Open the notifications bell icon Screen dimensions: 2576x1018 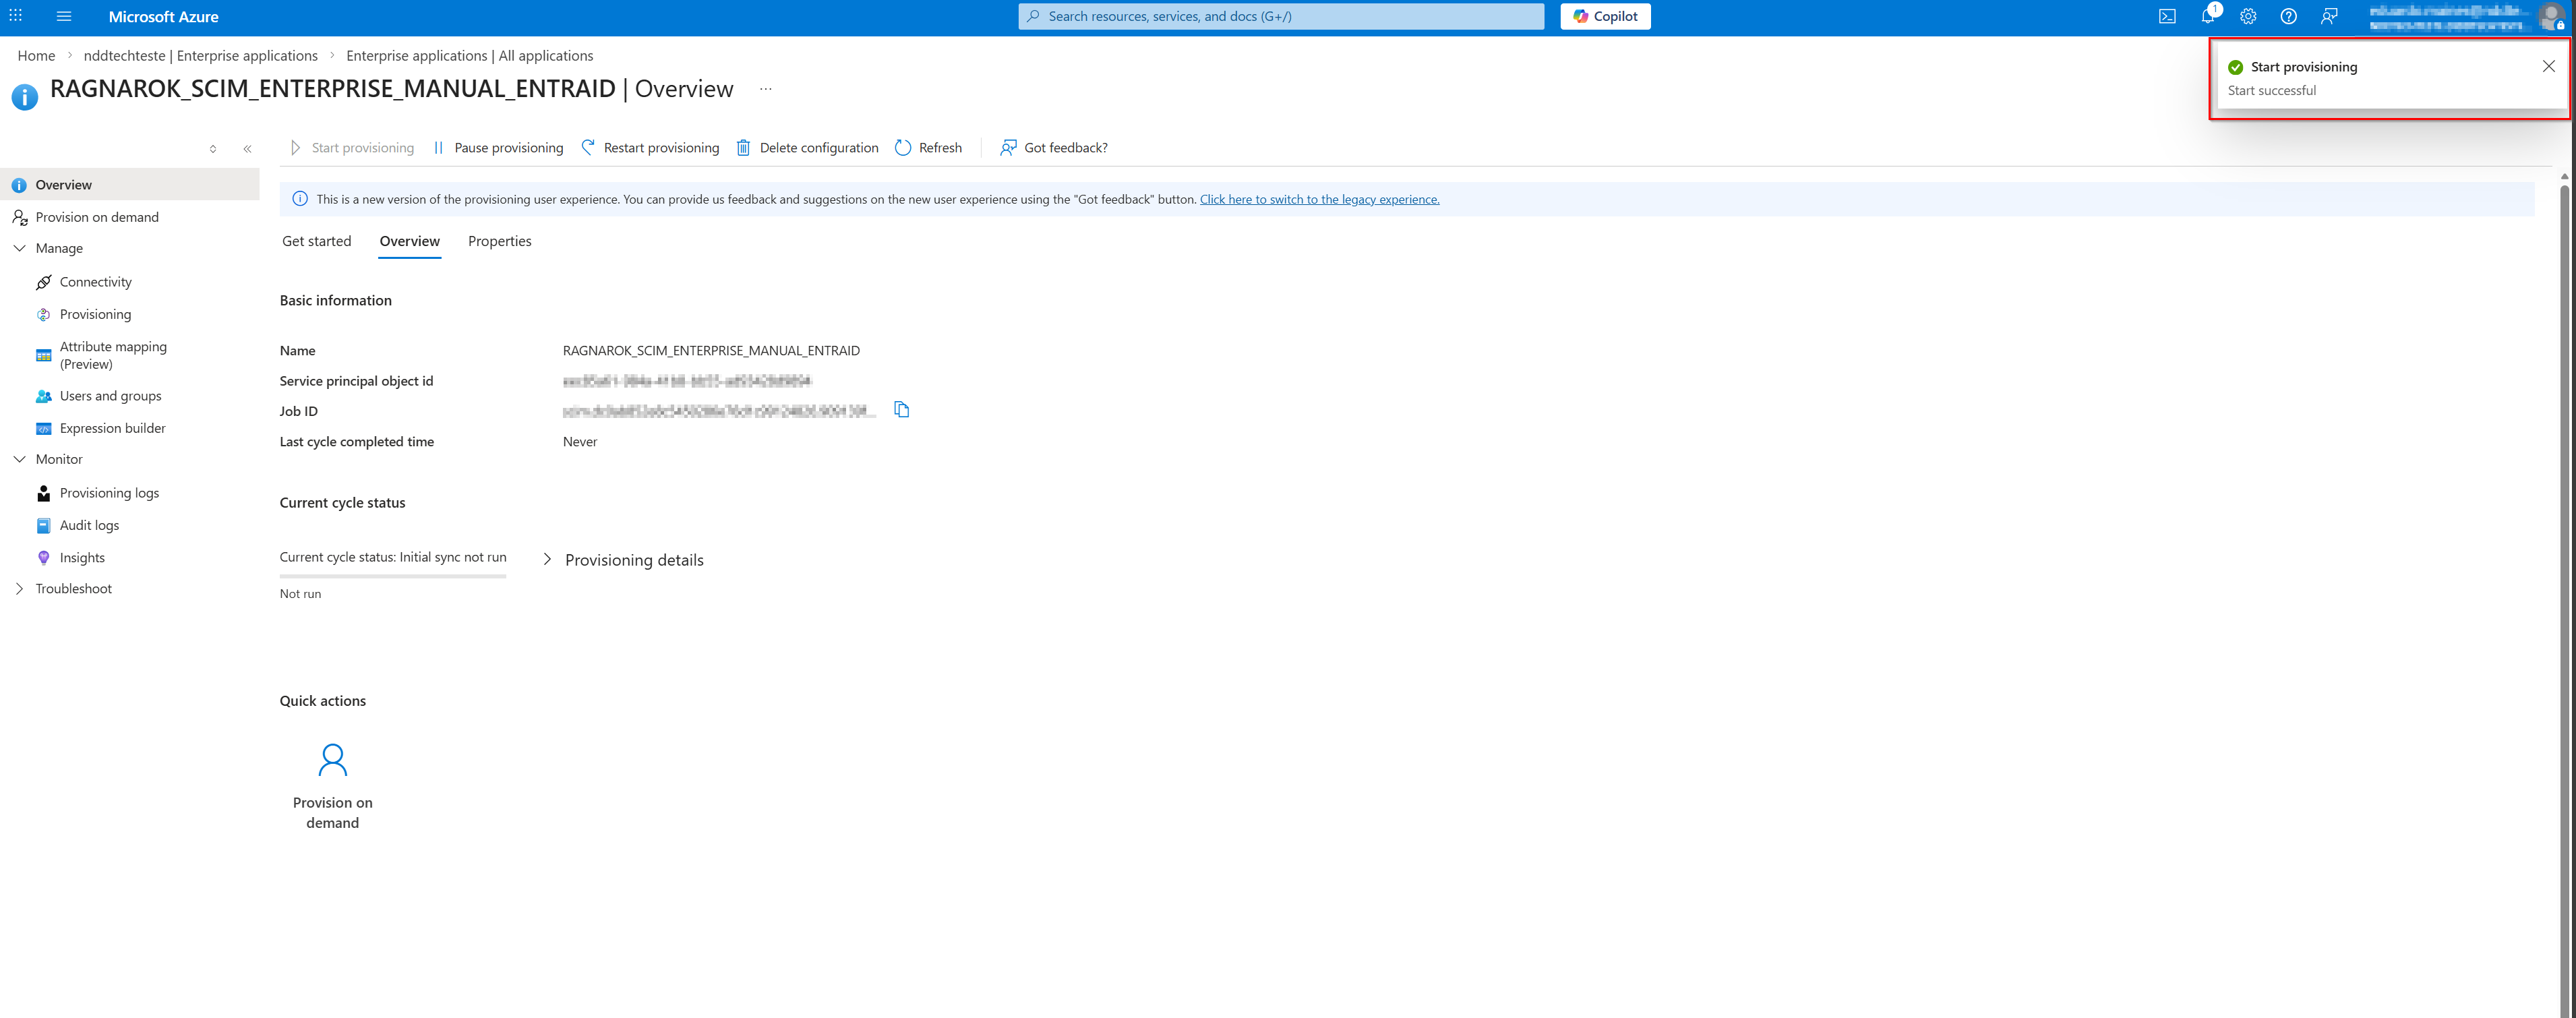(x=2207, y=16)
